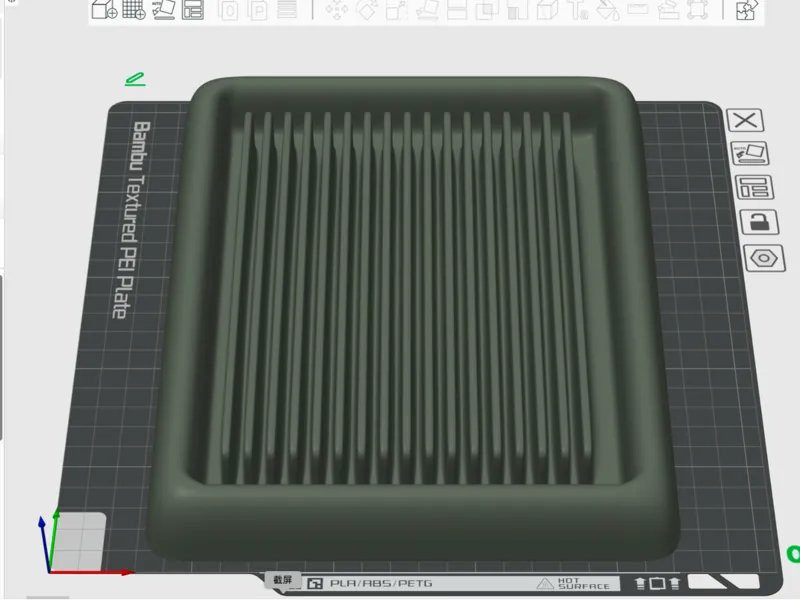Viewport: 800px width, 600px height.
Task: Select the Rotate tool in toolbar
Action: (x=366, y=10)
